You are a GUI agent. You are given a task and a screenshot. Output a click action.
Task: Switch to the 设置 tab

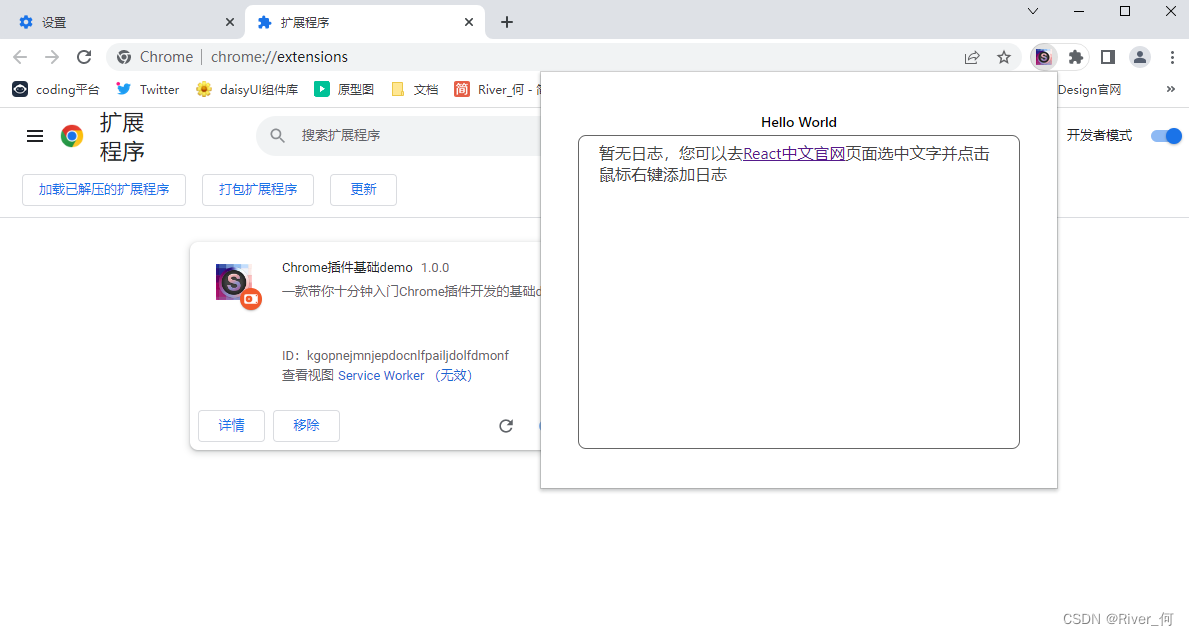pos(122,23)
